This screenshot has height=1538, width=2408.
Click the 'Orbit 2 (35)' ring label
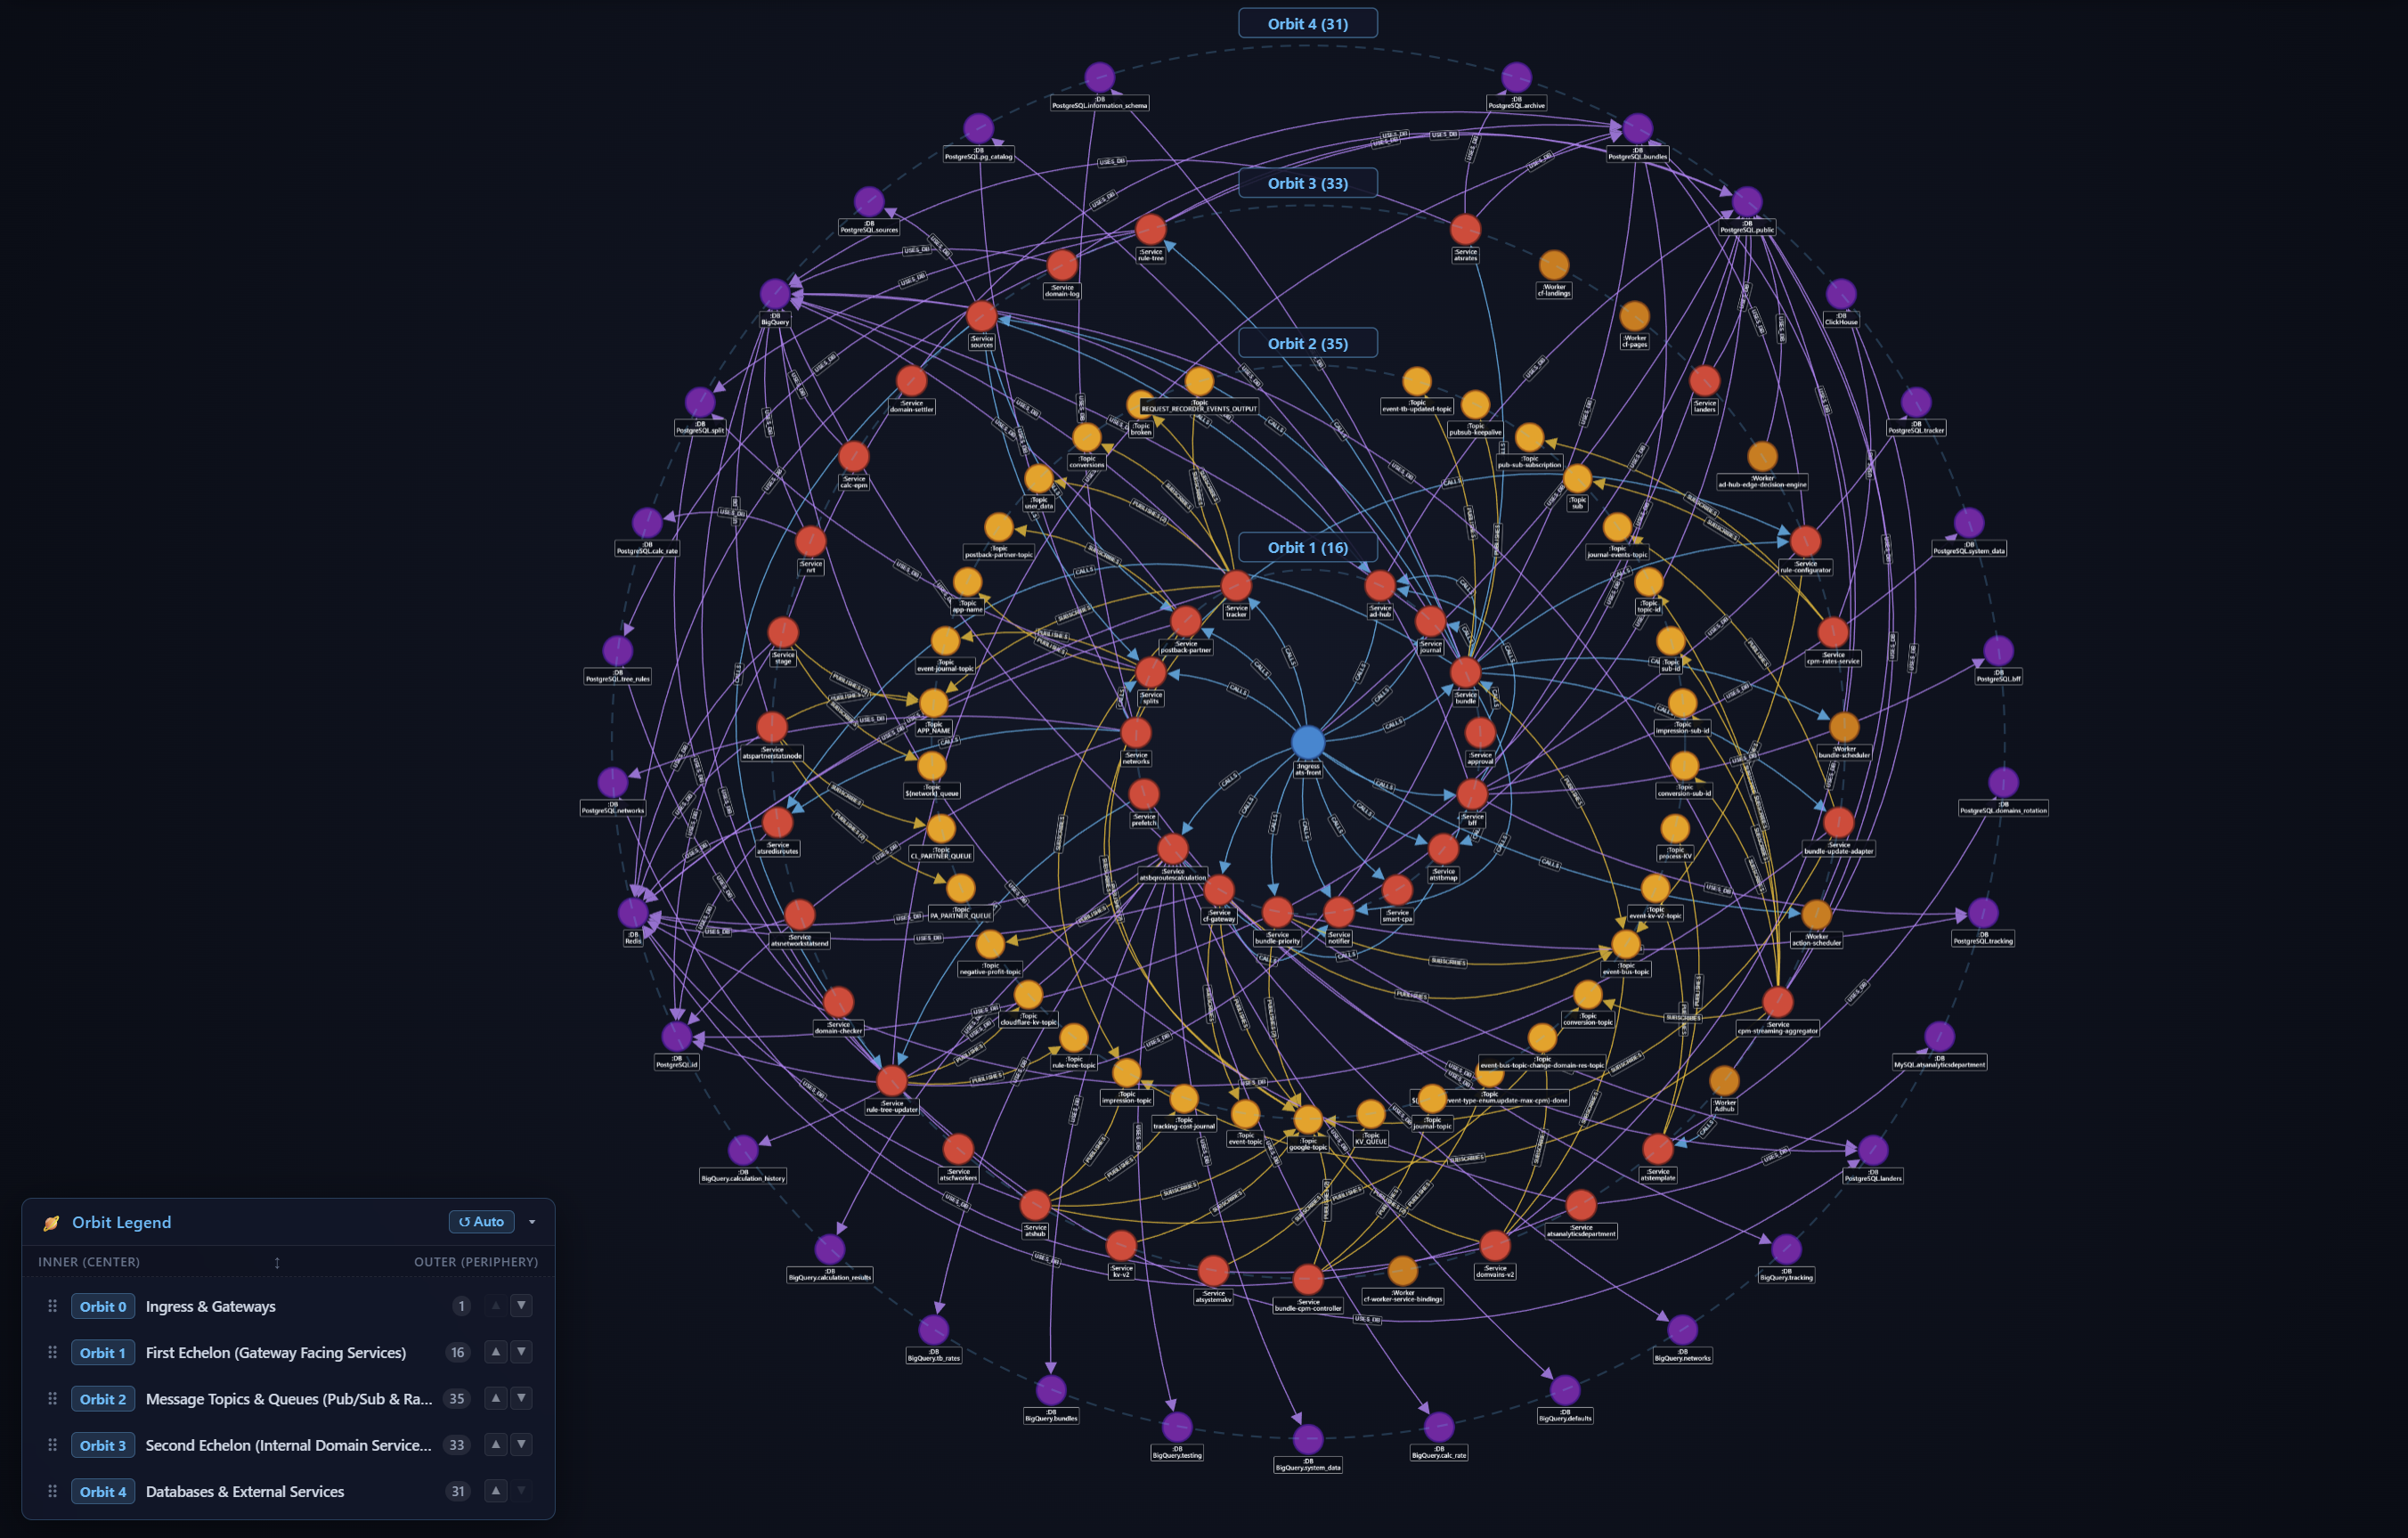pyautogui.click(x=1308, y=343)
